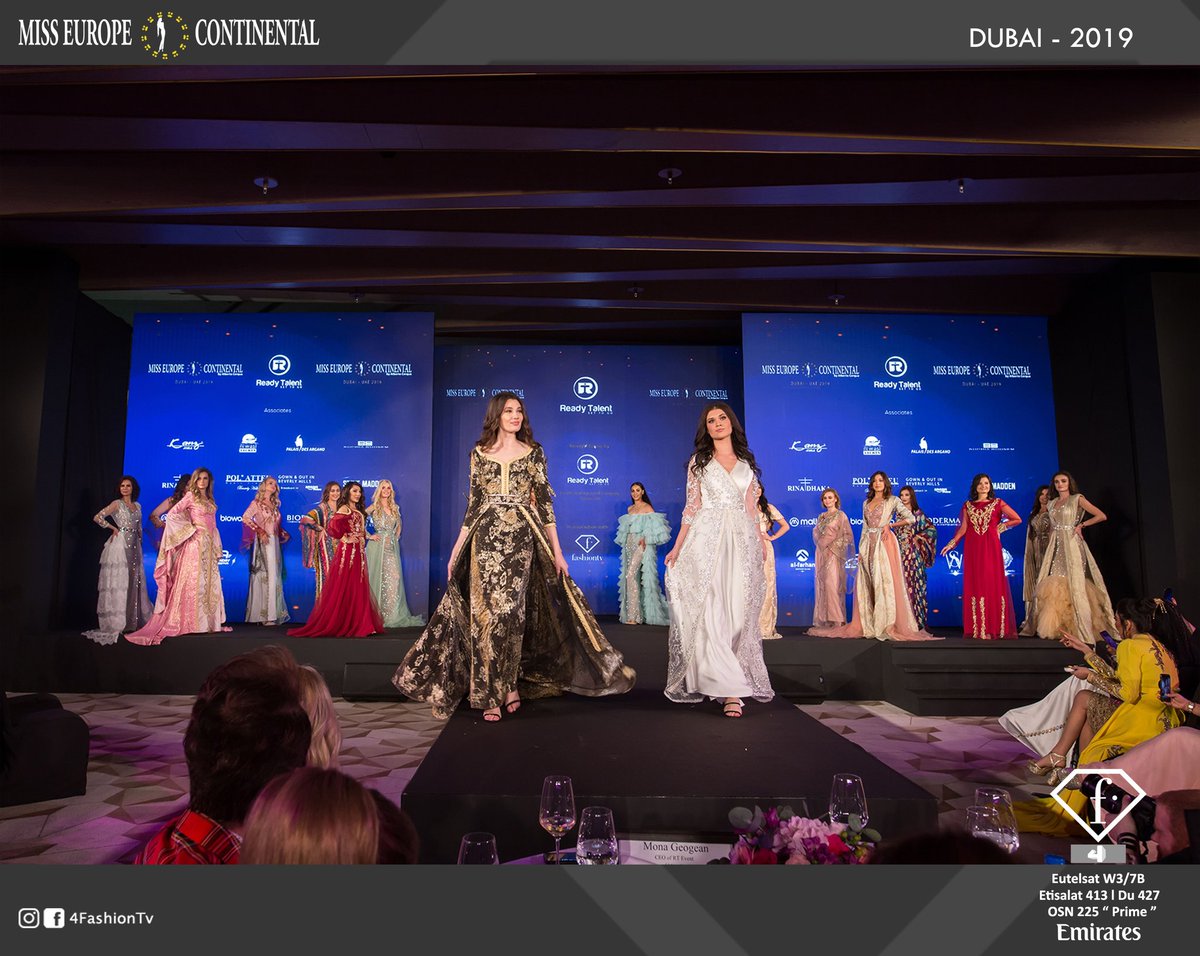Click the 'Mona Geogean' name card
Image resolution: width=1200 pixels, height=956 pixels.
pyautogui.click(x=673, y=851)
